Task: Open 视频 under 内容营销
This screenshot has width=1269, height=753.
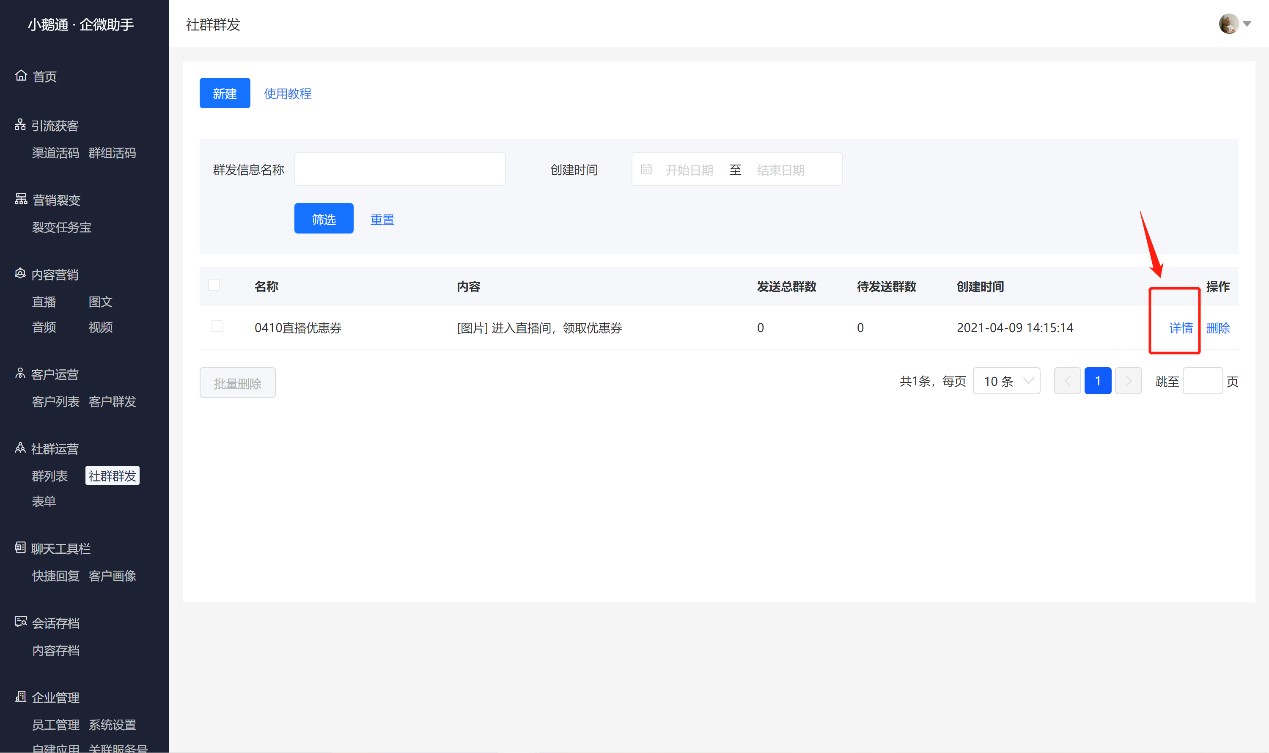Action: tap(100, 327)
